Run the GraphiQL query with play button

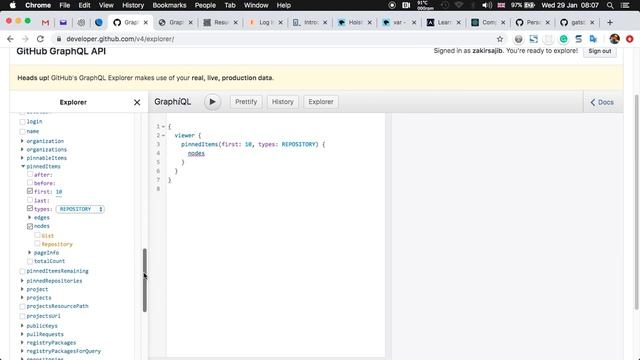point(212,102)
